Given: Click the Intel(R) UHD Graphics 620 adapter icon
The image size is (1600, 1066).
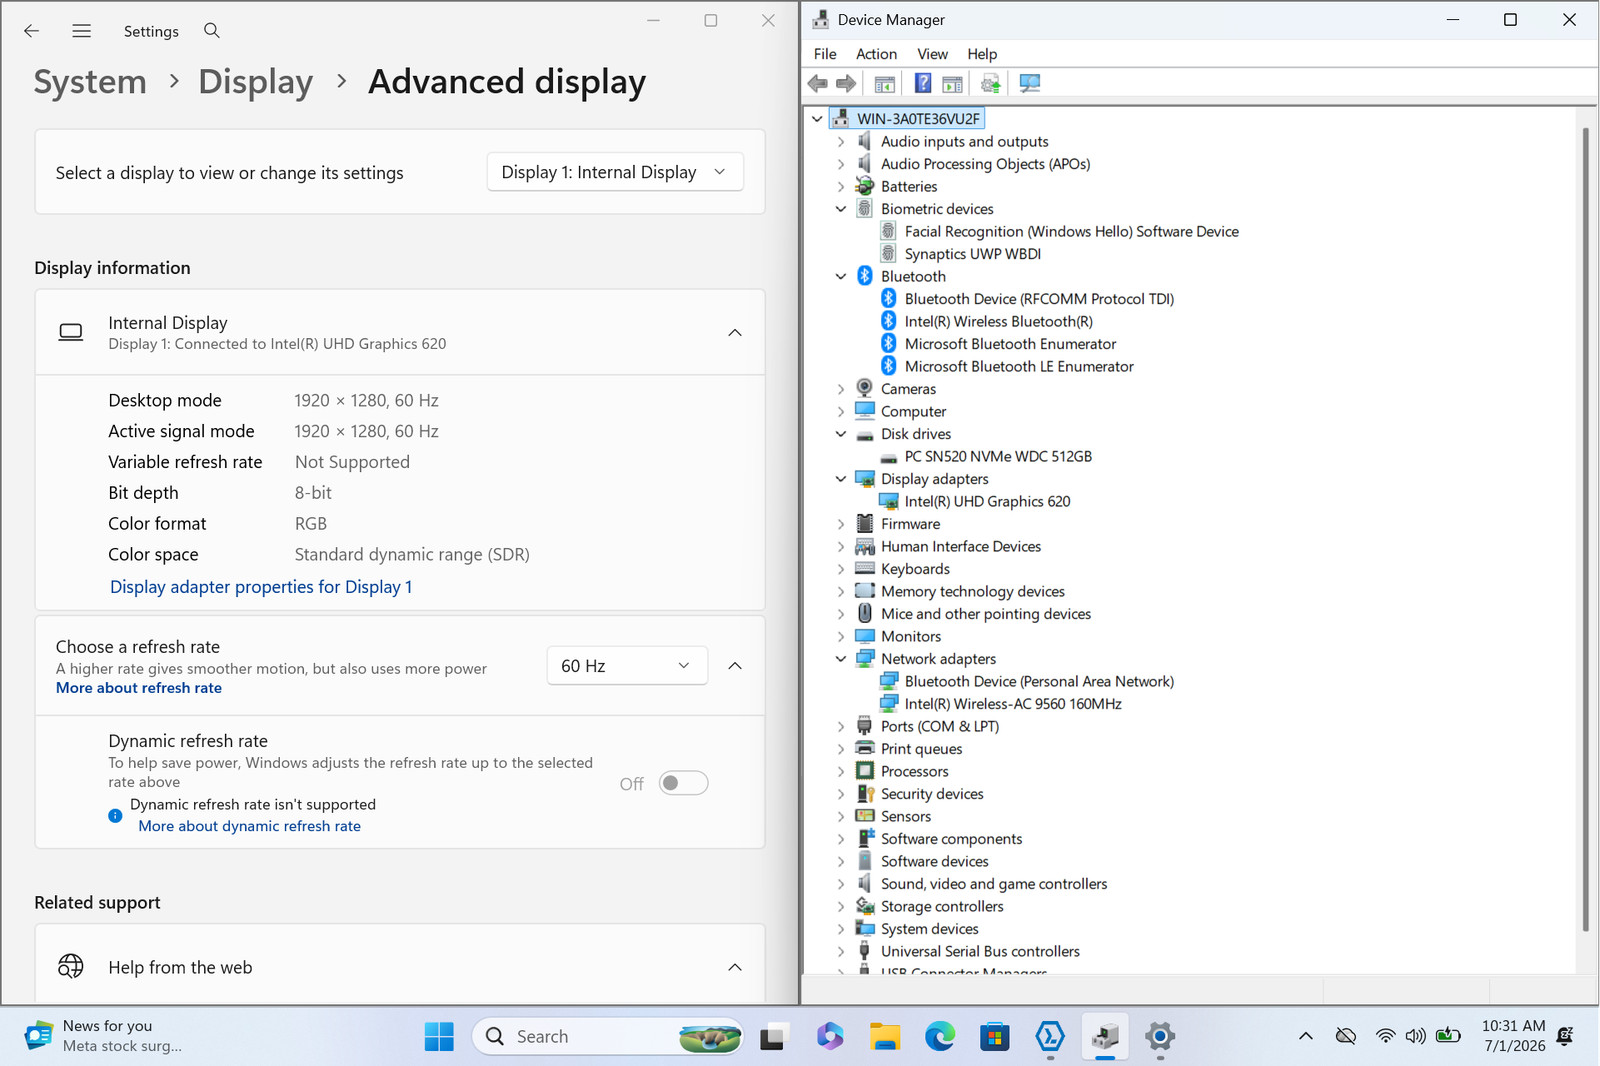Looking at the screenshot, I should click(x=888, y=501).
